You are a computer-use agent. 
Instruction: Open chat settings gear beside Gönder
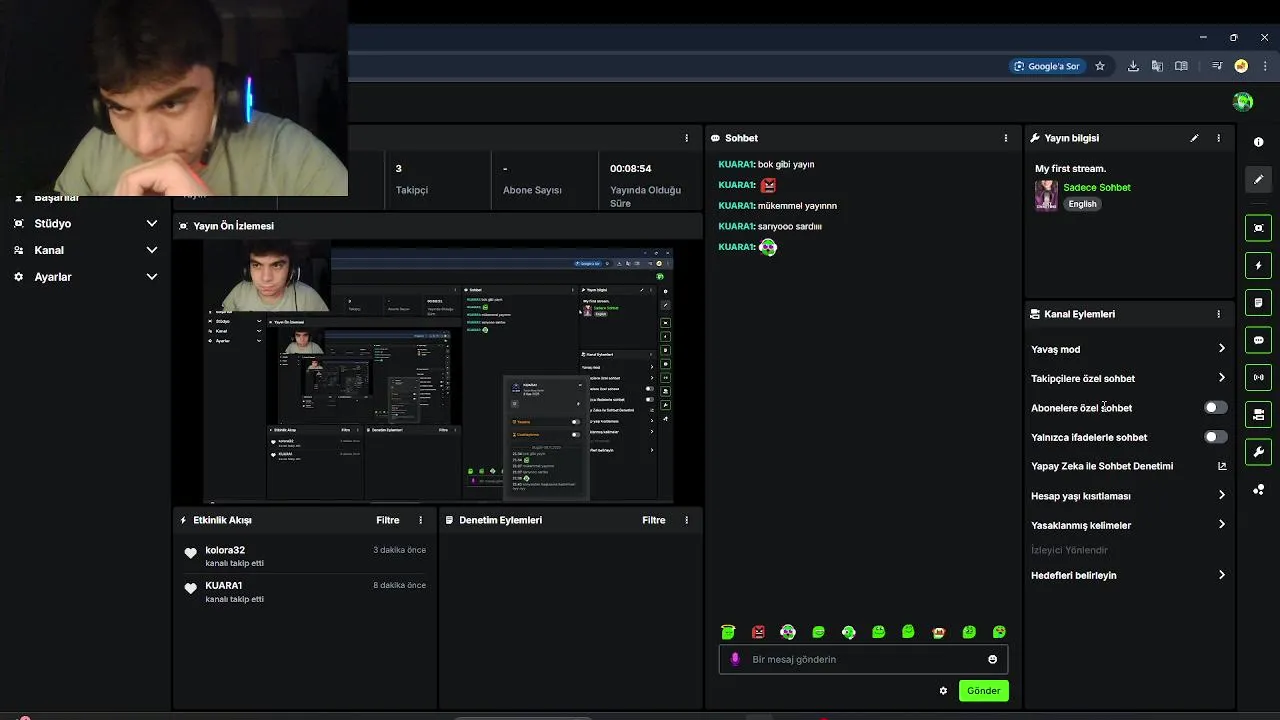943,690
